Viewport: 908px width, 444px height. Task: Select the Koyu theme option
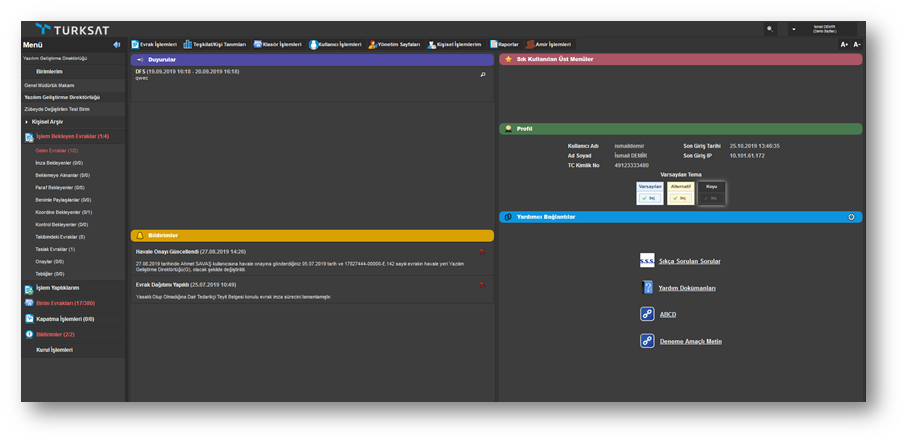click(712, 192)
